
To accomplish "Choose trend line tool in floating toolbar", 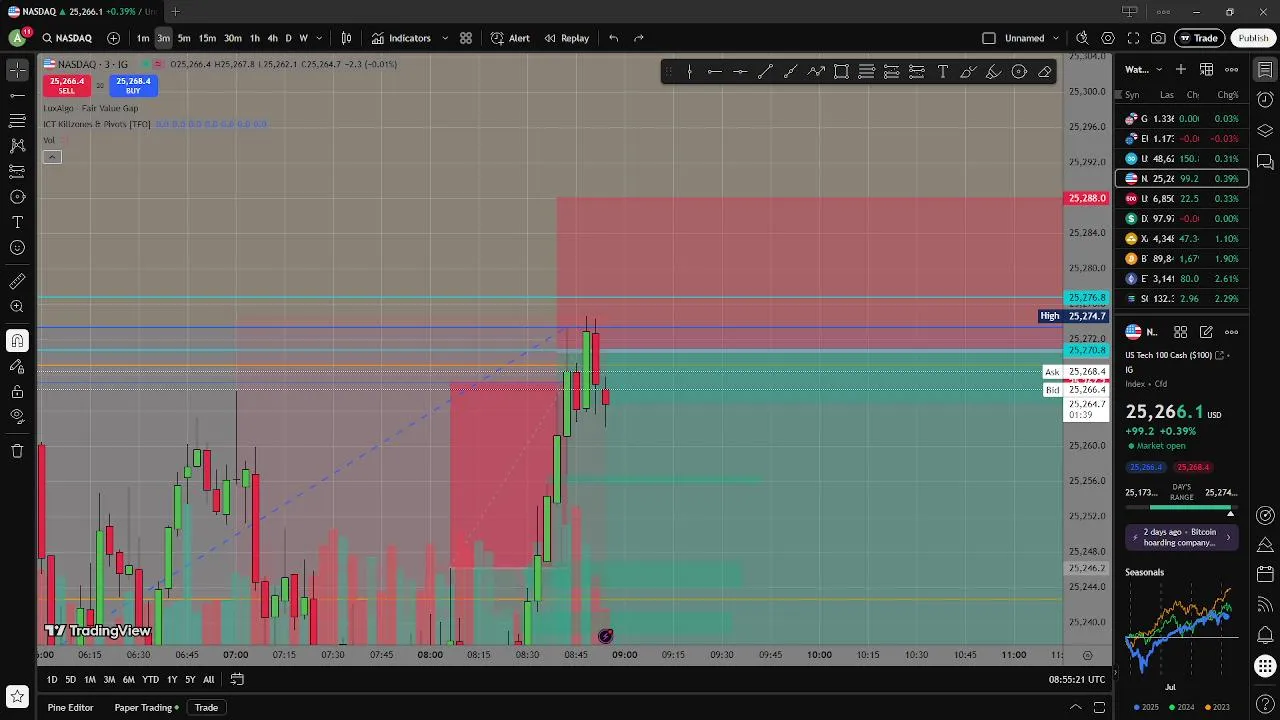I will pos(765,72).
